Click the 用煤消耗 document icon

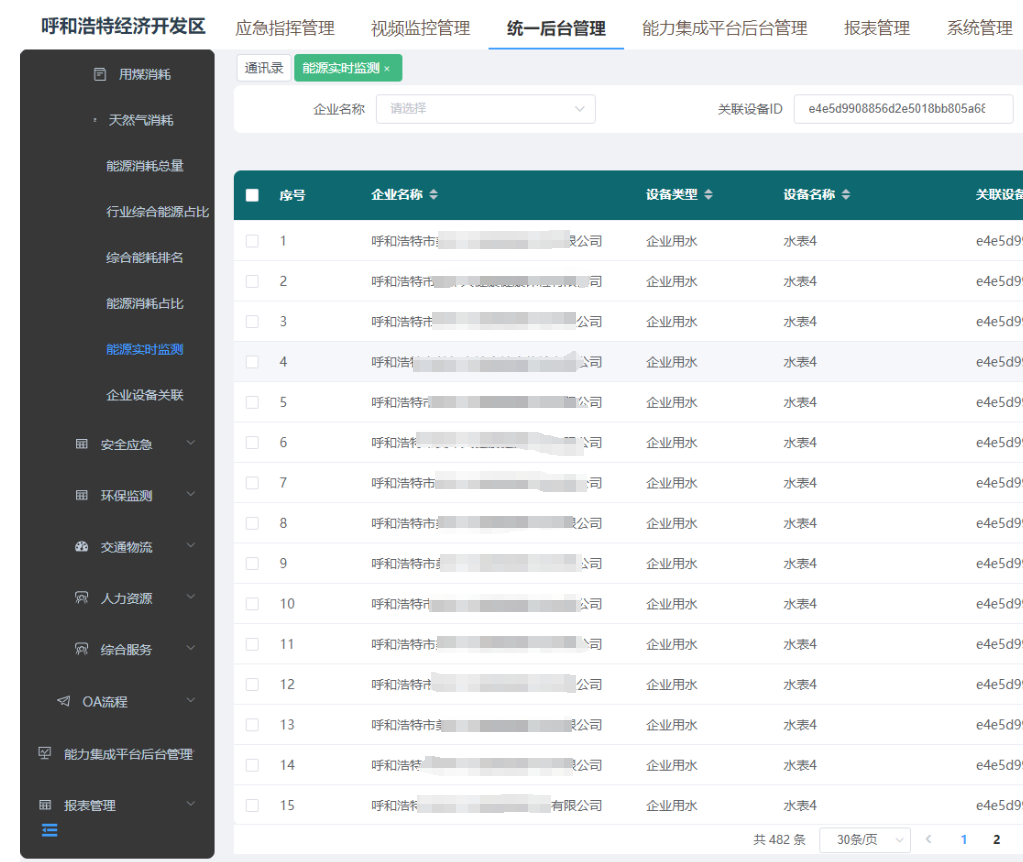(100, 74)
